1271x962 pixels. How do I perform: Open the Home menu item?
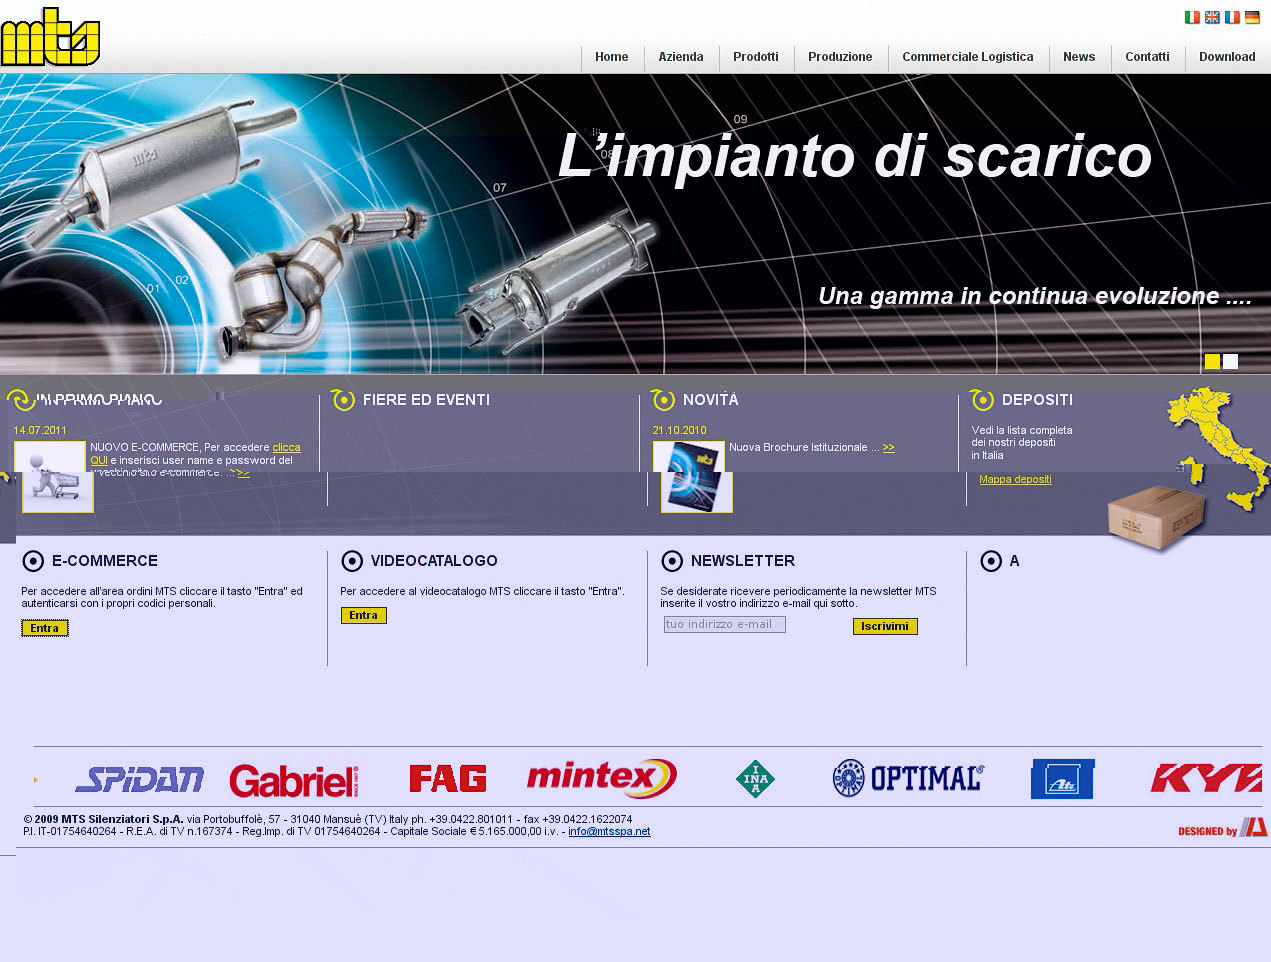(x=612, y=57)
